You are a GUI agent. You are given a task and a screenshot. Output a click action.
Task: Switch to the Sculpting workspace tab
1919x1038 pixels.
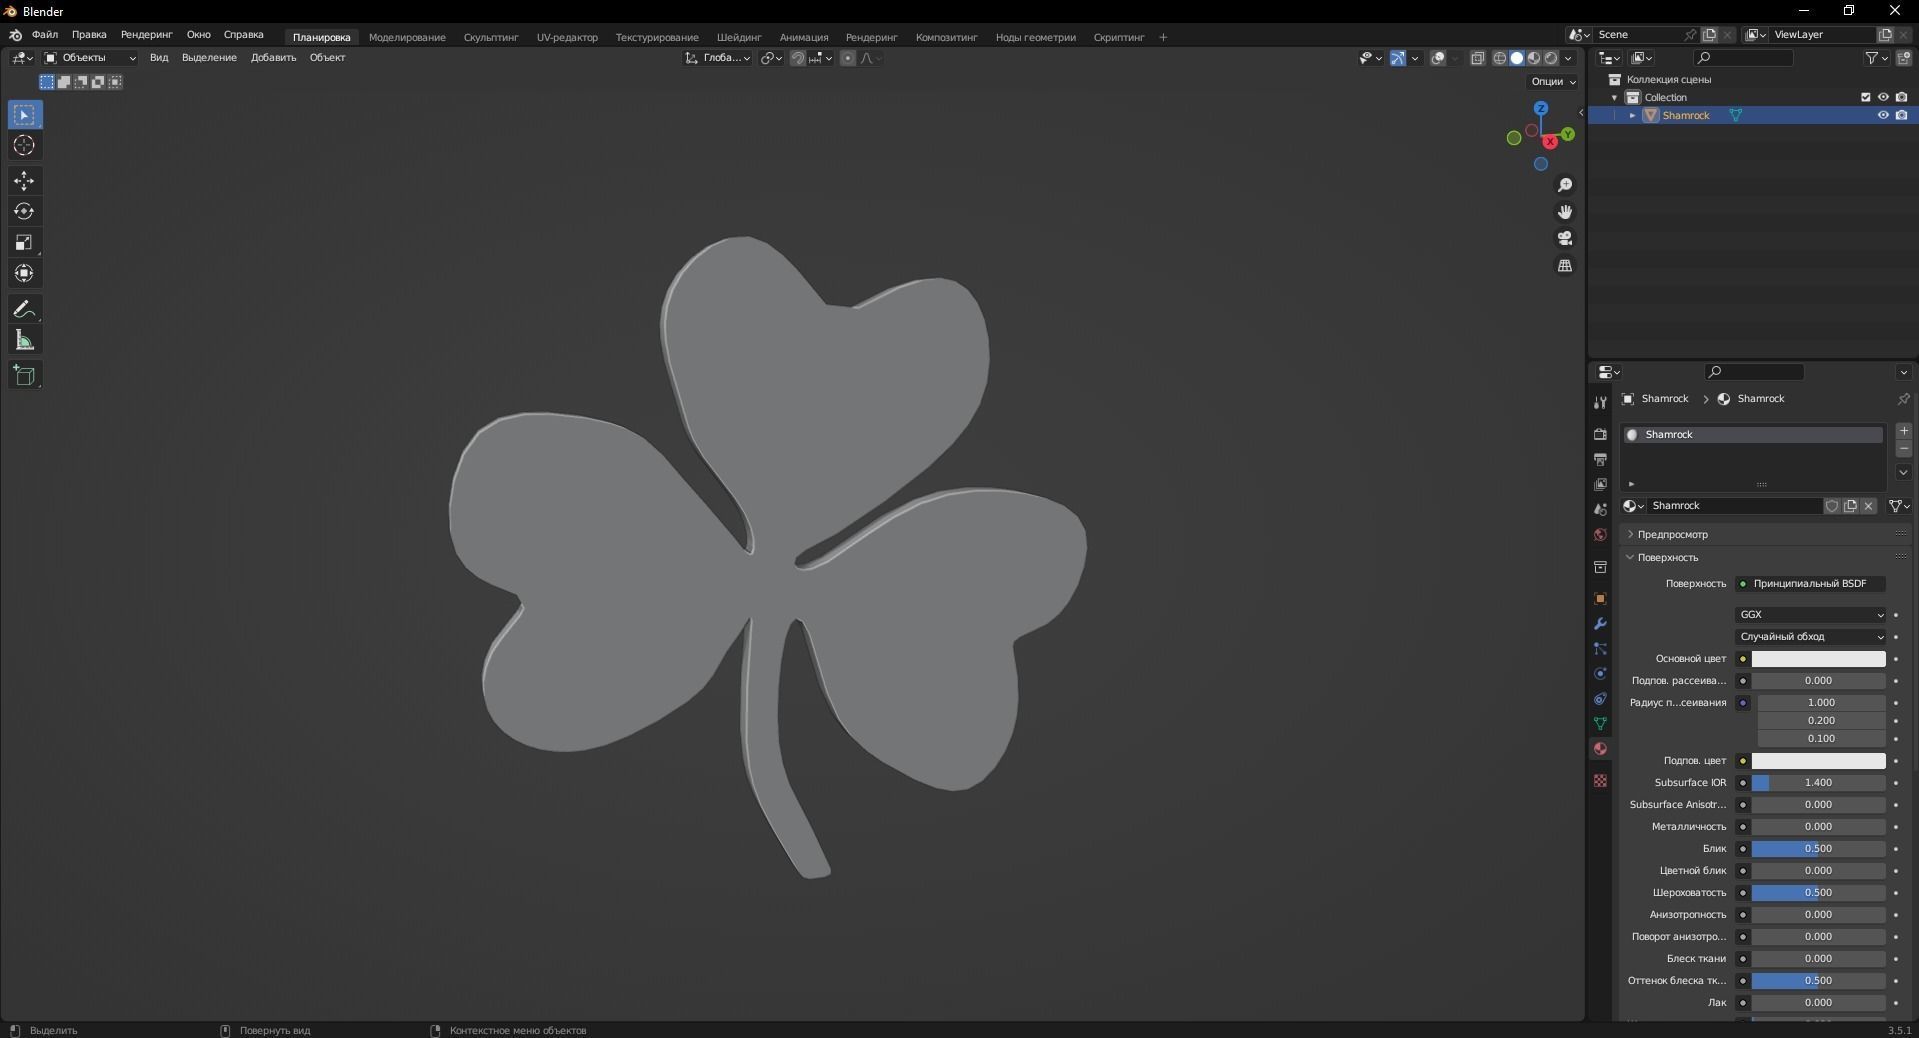coord(491,37)
